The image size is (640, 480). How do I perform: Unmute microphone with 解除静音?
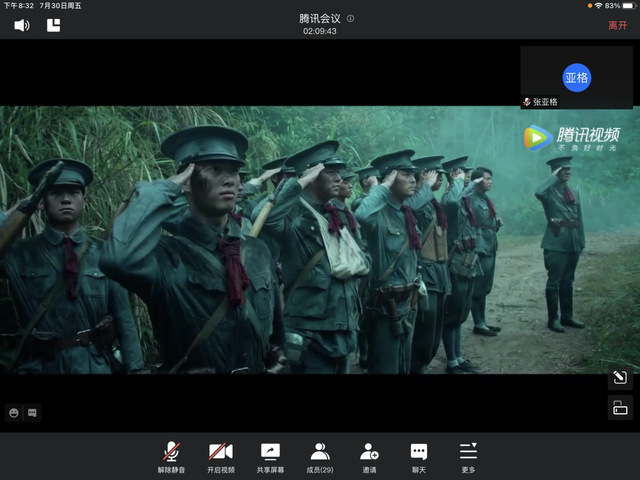[171, 457]
